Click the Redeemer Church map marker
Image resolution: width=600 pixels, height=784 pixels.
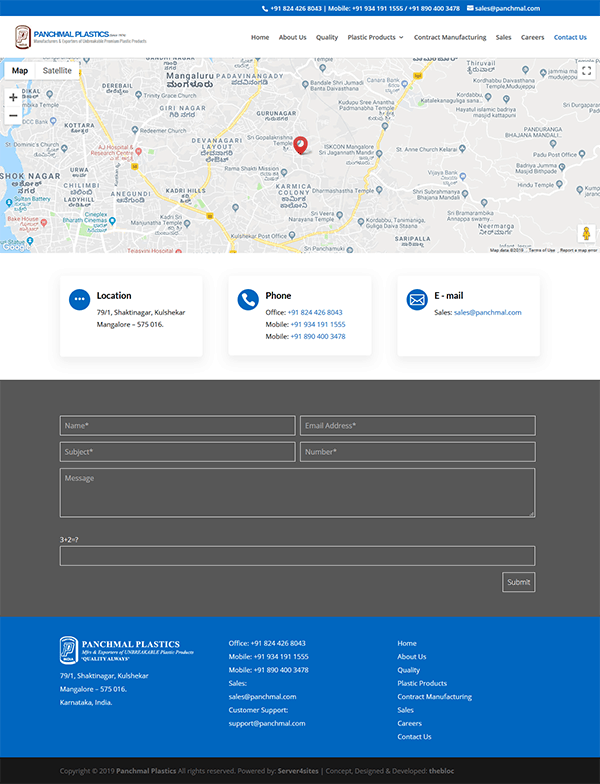click(x=135, y=130)
